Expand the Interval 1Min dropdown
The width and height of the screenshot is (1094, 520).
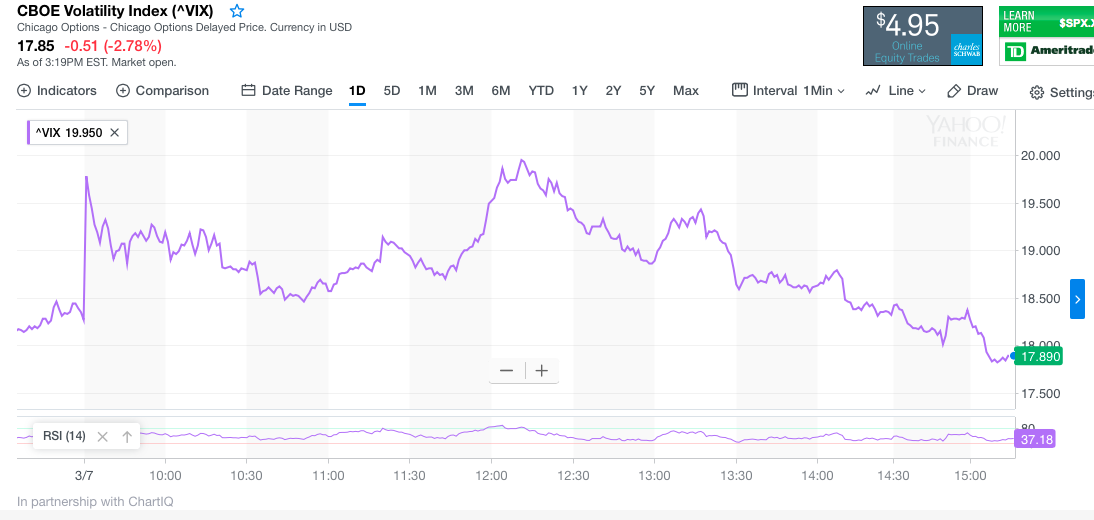(x=789, y=91)
